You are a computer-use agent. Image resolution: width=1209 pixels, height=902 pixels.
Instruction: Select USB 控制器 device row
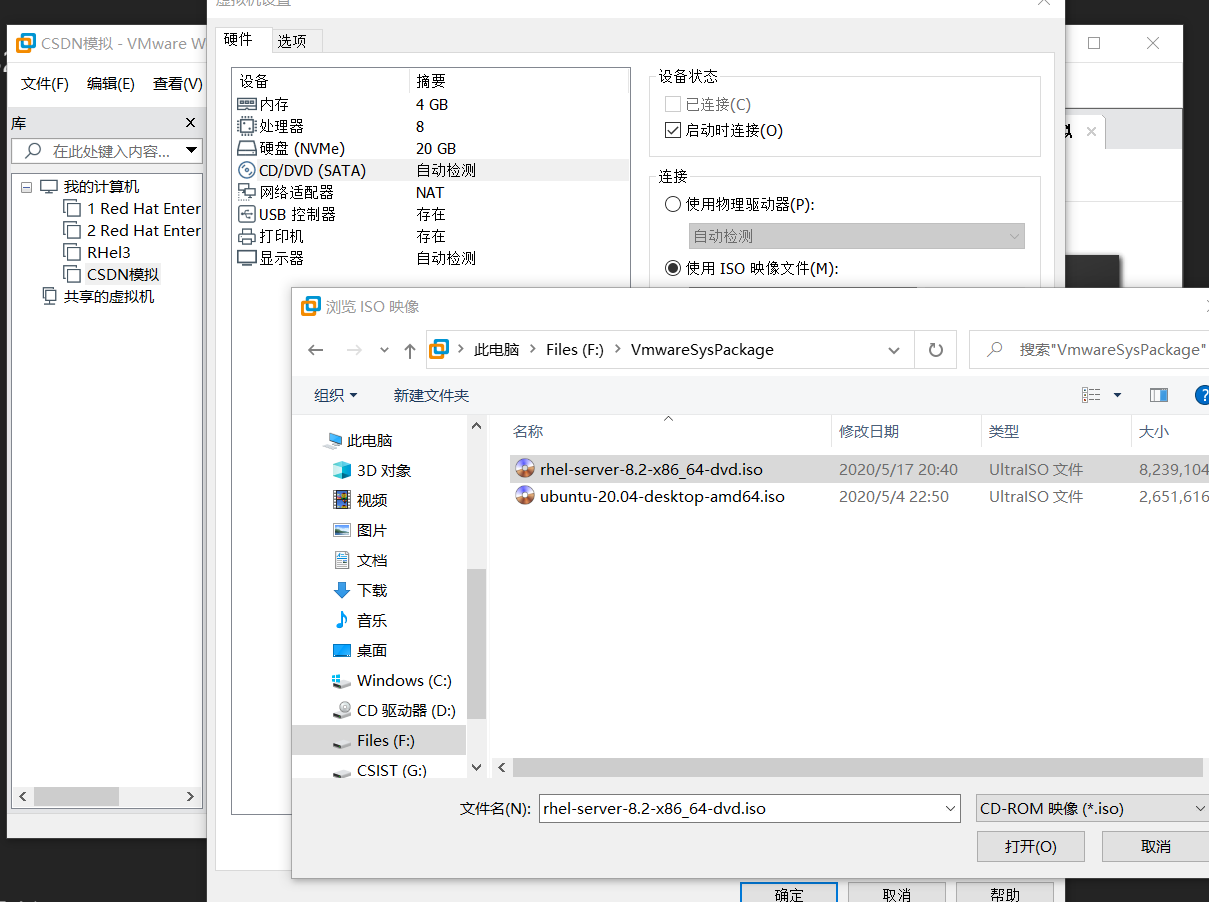(x=431, y=214)
